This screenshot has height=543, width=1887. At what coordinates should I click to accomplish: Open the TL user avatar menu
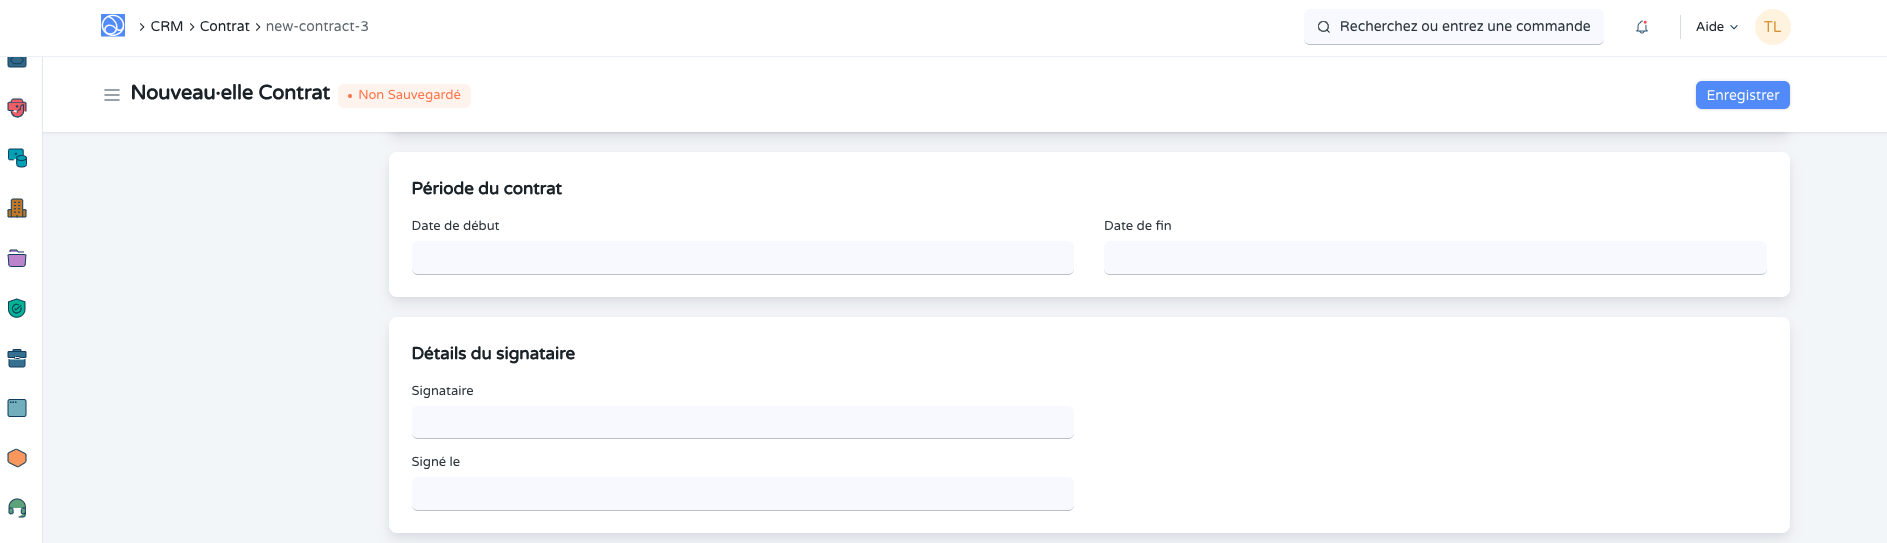click(x=1772, y=27)
